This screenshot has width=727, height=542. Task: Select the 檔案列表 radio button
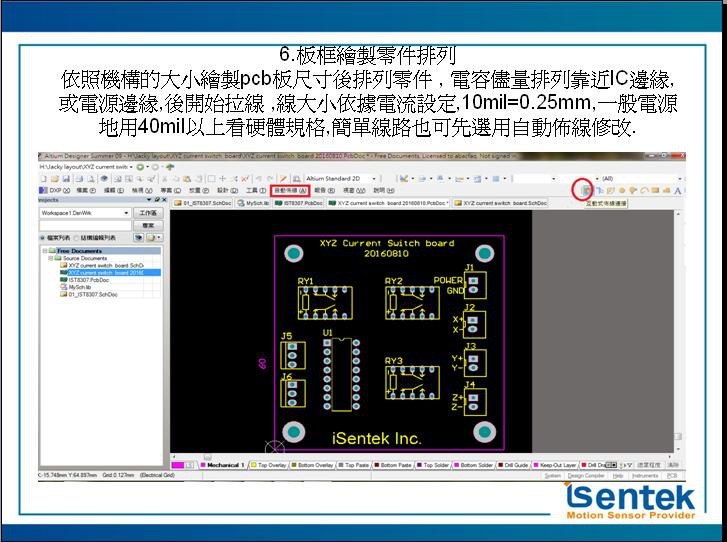[x=43, y=238]
